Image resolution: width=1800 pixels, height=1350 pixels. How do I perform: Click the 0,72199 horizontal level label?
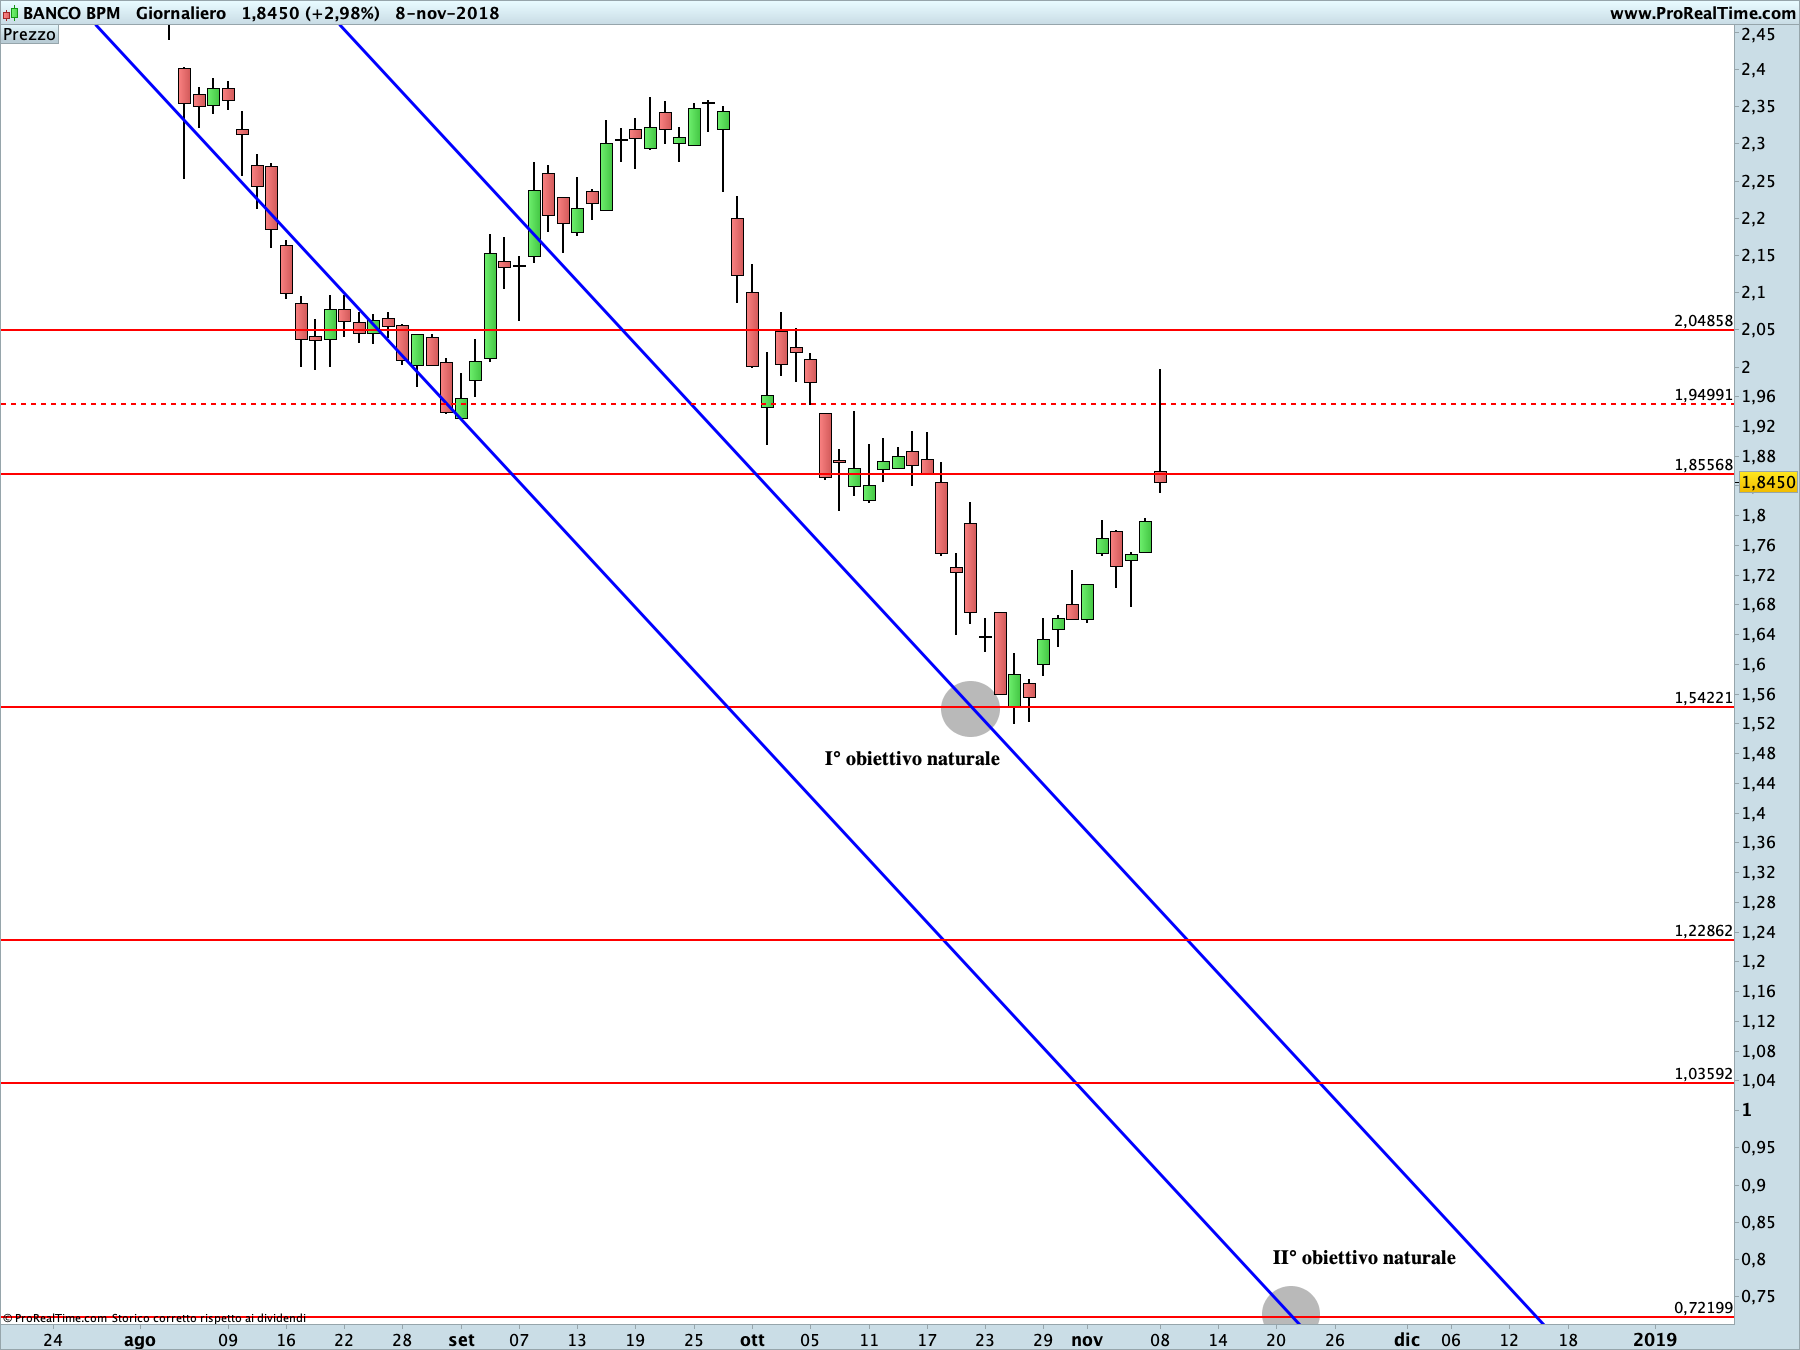pyautogui.click(x=1703, y=1308)
